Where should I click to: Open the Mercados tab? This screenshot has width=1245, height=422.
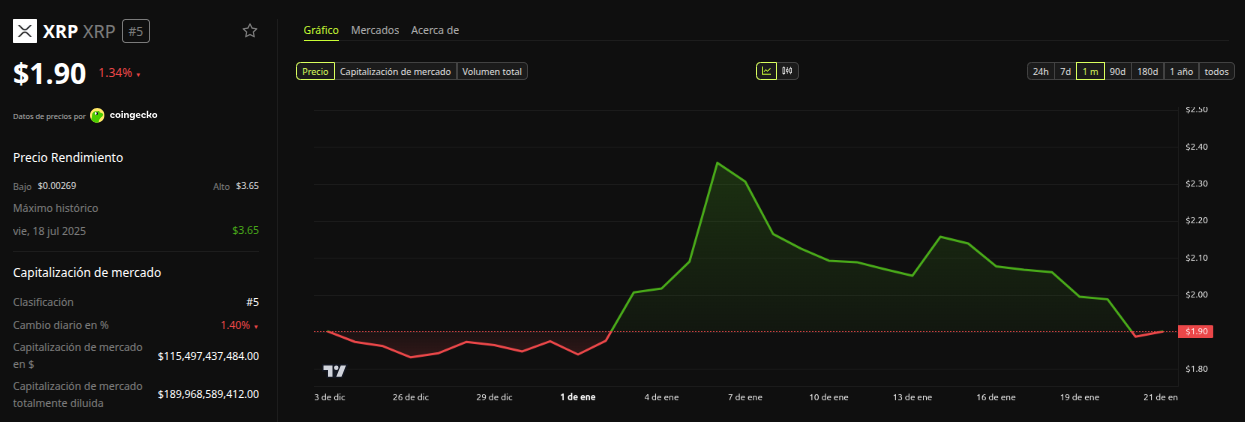pos(375,30)
